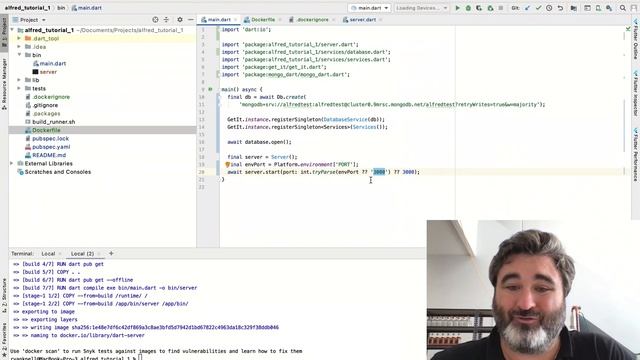This screenshot has height=360, width=640.
Task: Rollback changes with the undo arrow icon
Action: point(560,8)
